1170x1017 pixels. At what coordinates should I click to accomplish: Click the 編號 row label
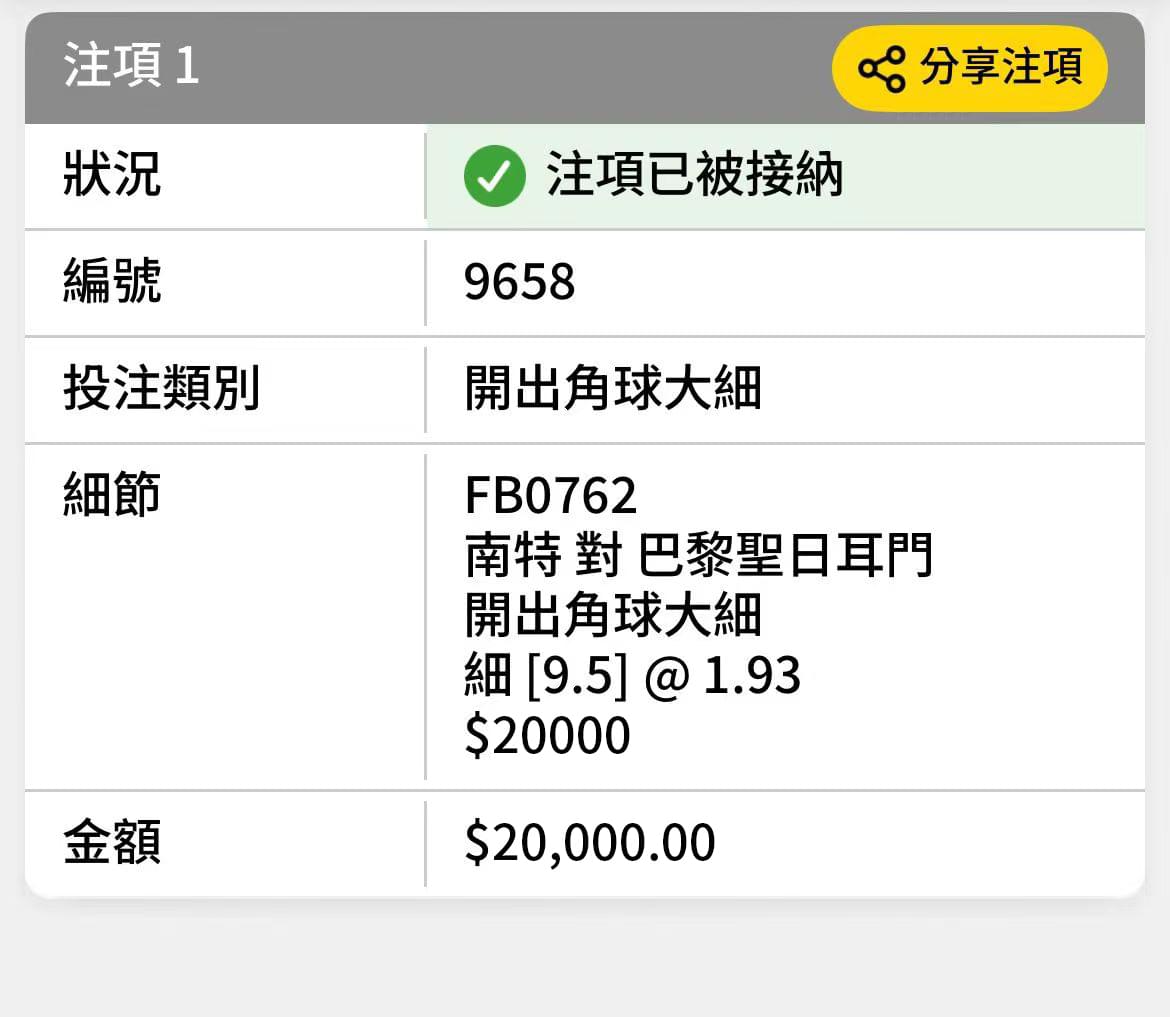pyautogui.click(x=112, y=281)
